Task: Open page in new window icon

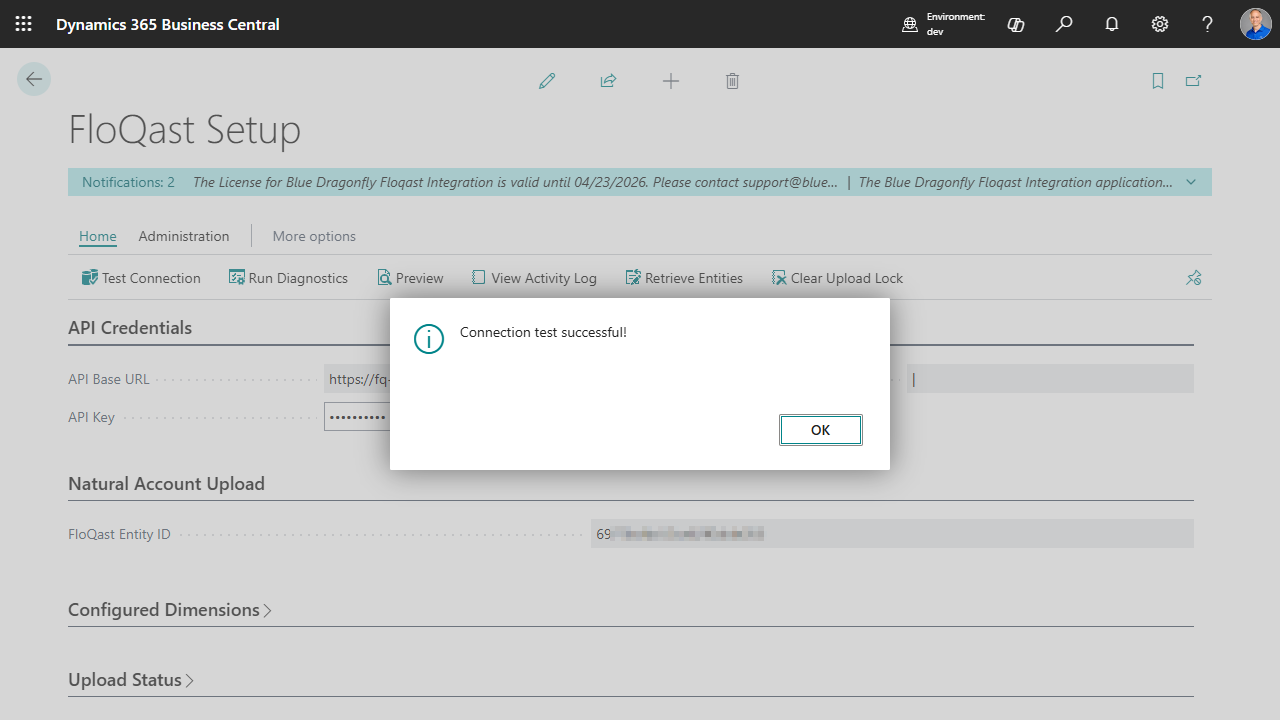Action: coord(1193,81)
